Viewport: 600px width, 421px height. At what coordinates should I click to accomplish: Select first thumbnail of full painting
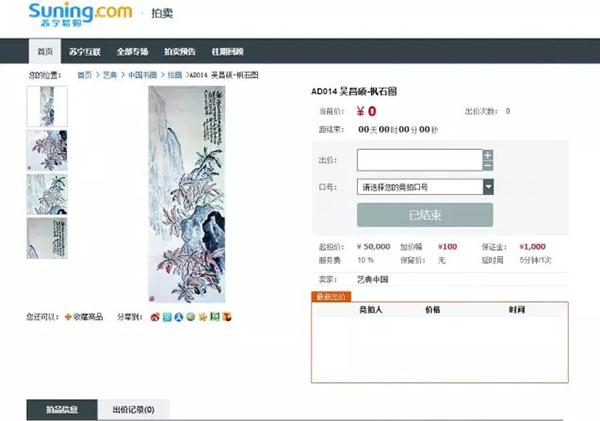[47, 106]
